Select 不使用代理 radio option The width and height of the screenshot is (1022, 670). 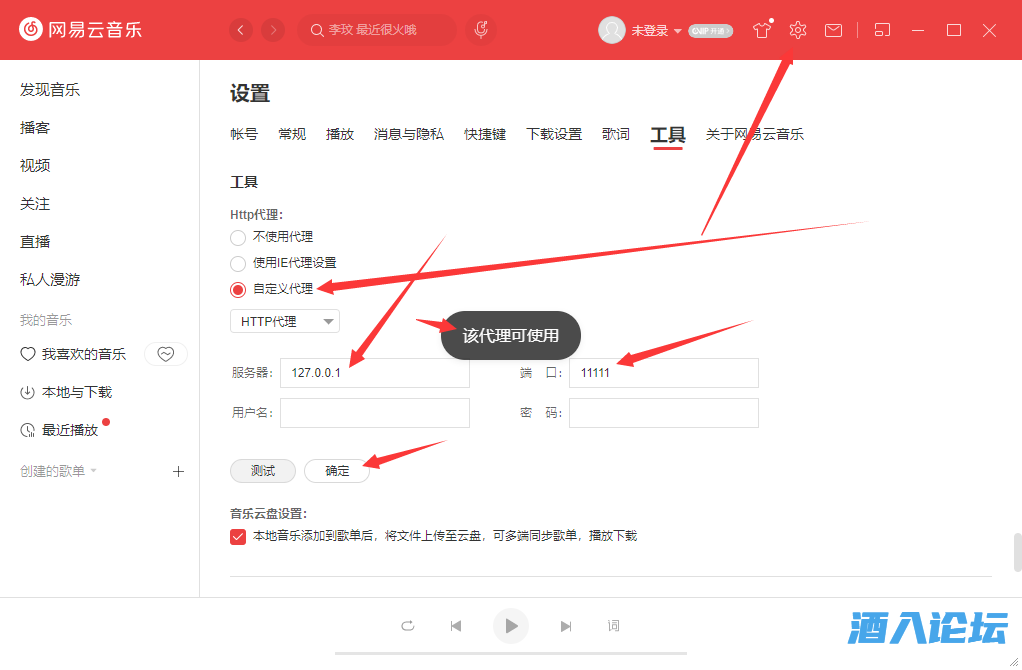point(238,237)
